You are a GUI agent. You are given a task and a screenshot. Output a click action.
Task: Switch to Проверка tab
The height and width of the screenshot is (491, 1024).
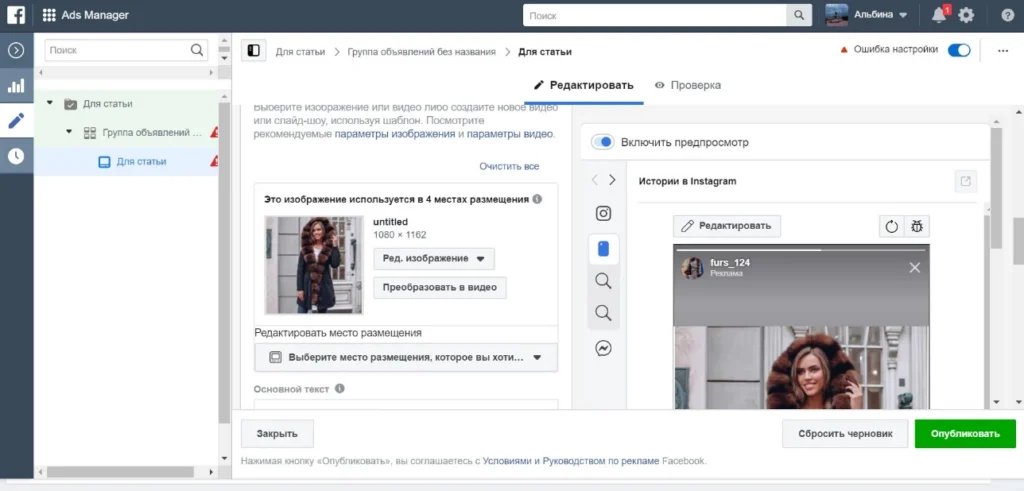pyautogui.click(x=688, y=86)
